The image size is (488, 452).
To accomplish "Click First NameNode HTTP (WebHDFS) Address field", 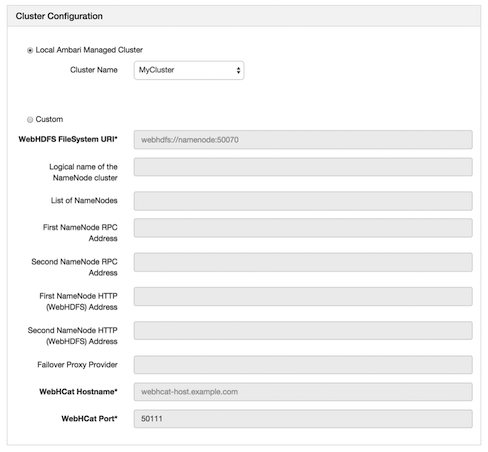I will click(303, 297).
